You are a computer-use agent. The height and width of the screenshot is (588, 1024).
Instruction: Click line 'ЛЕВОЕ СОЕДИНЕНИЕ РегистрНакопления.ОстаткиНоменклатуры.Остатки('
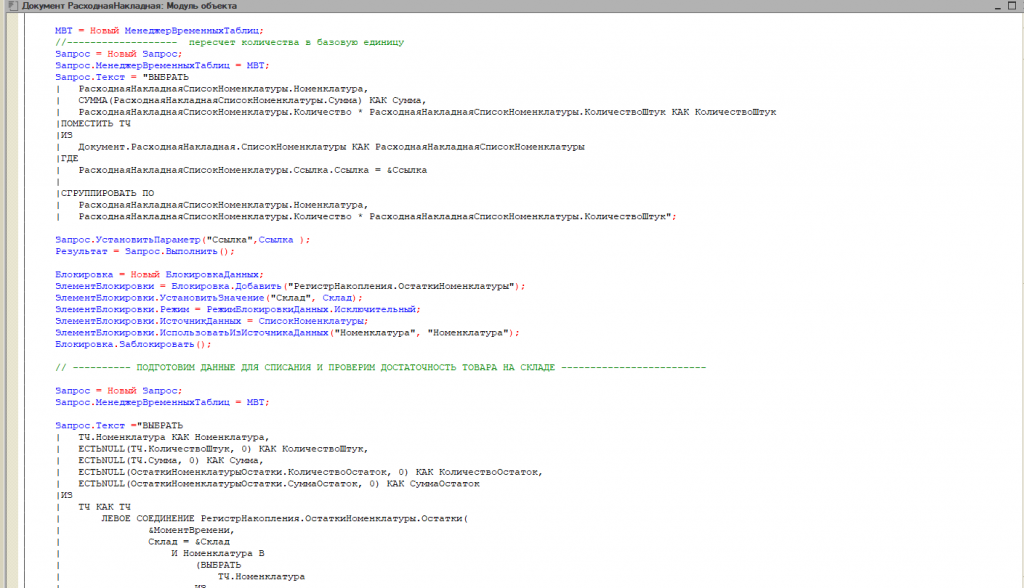[x=285, y=519]
